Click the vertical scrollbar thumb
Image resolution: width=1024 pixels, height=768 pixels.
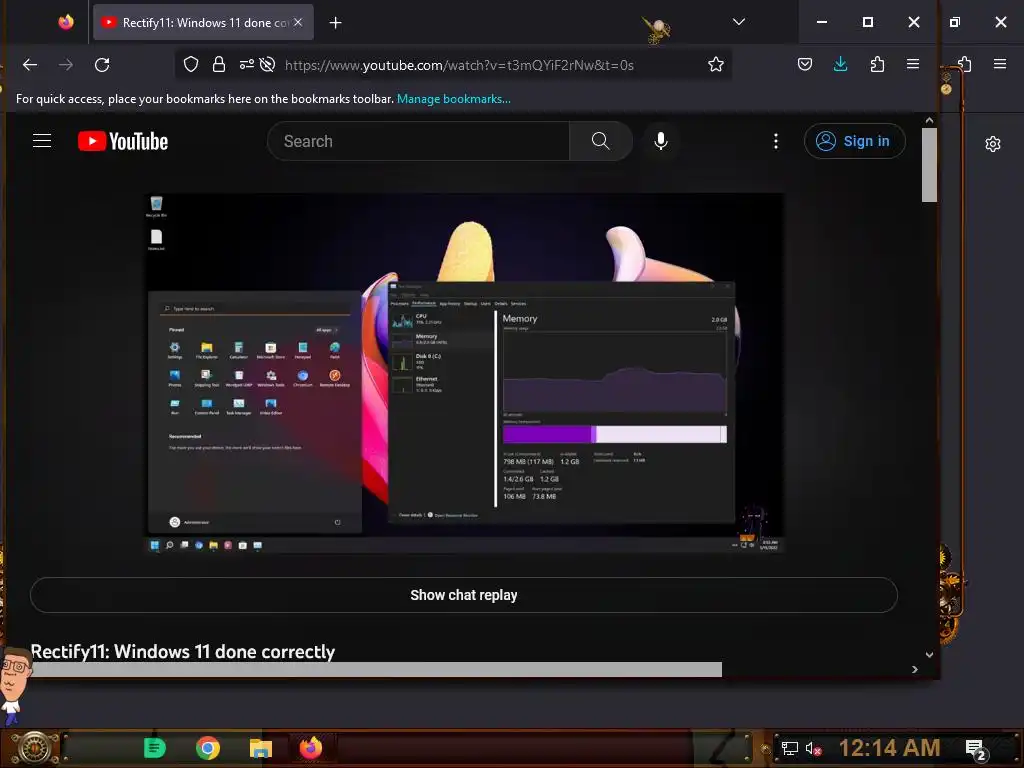click(x=929, y=165)
